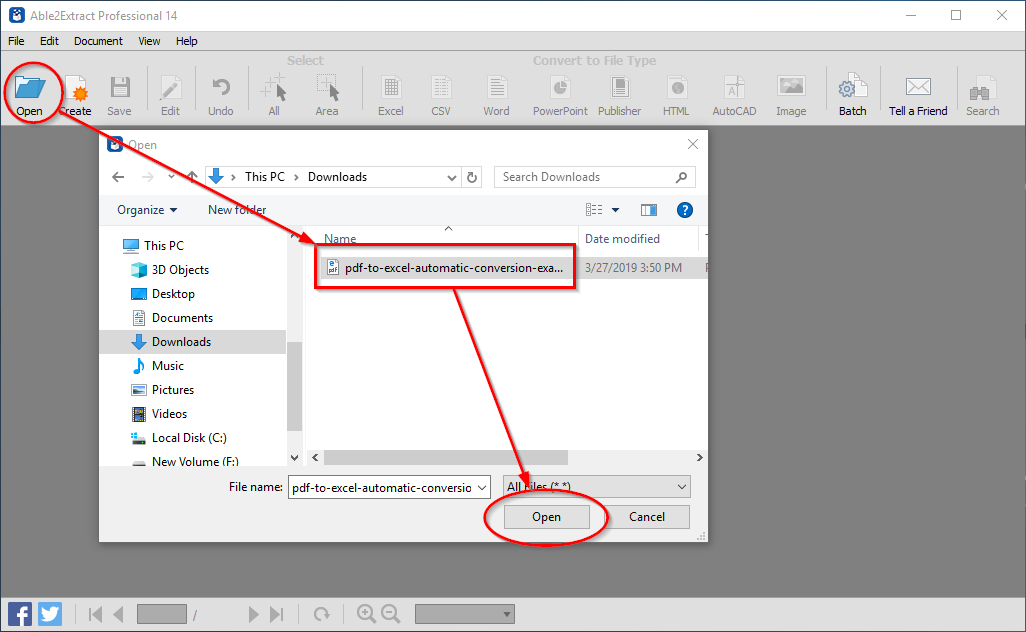Open the All files file type dropdown

click(x=595, y=486)
